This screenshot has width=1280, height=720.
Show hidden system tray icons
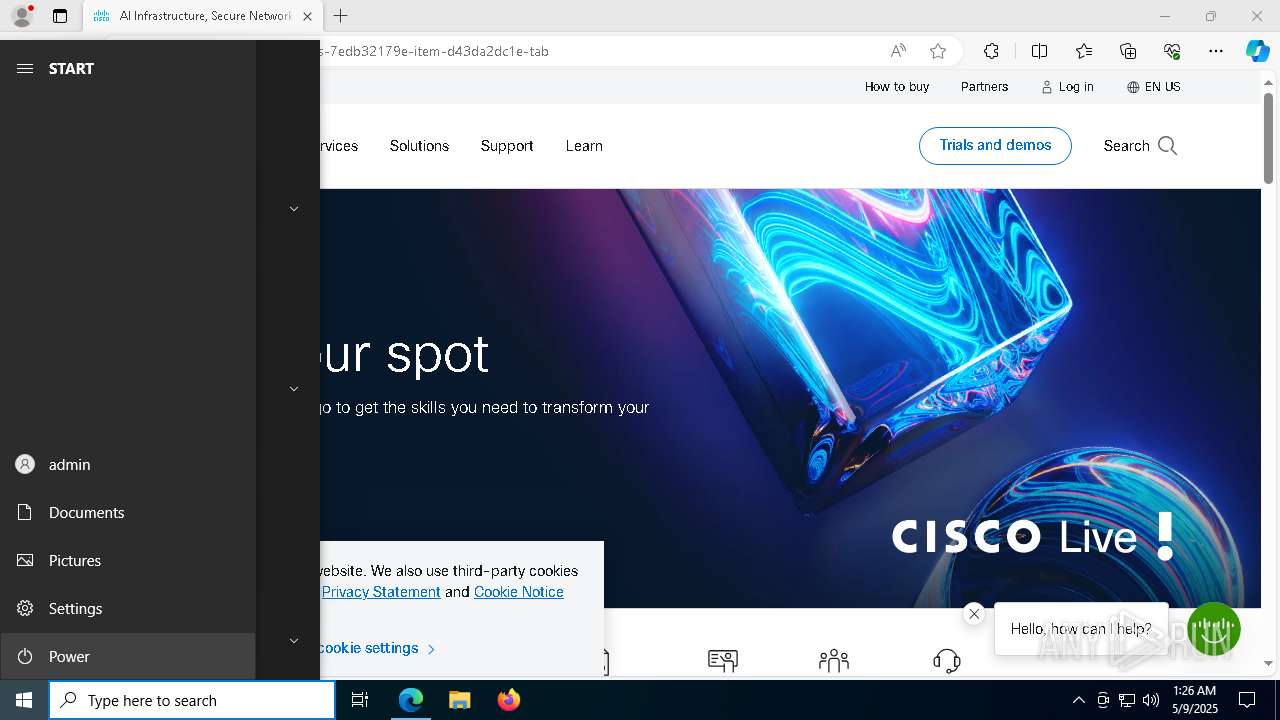(1078, 700)
